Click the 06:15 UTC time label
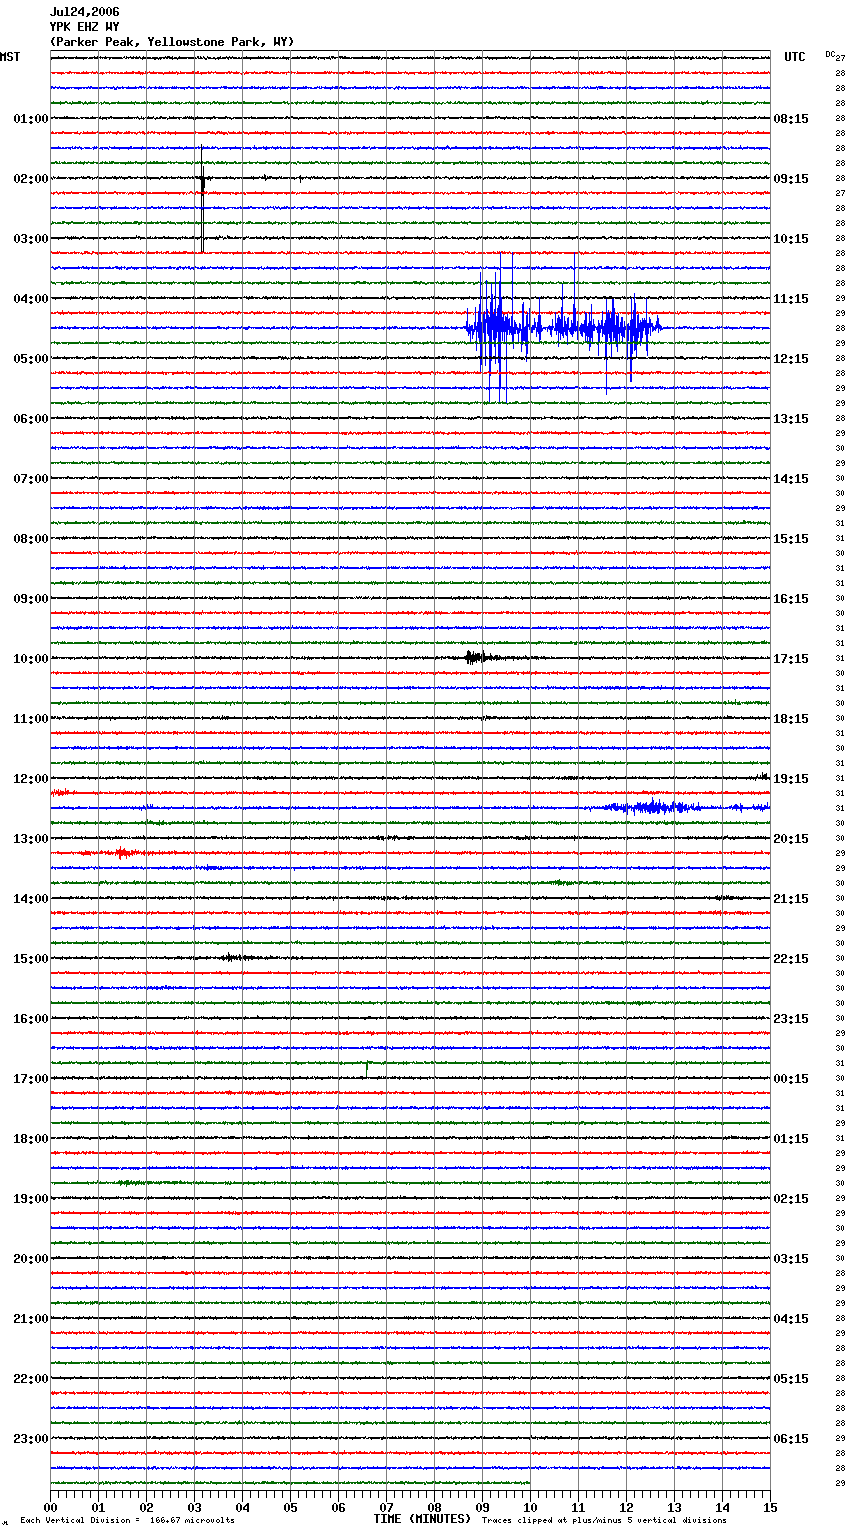The width and height of the screenshot is (850, 1534). tap(791, 1439)
